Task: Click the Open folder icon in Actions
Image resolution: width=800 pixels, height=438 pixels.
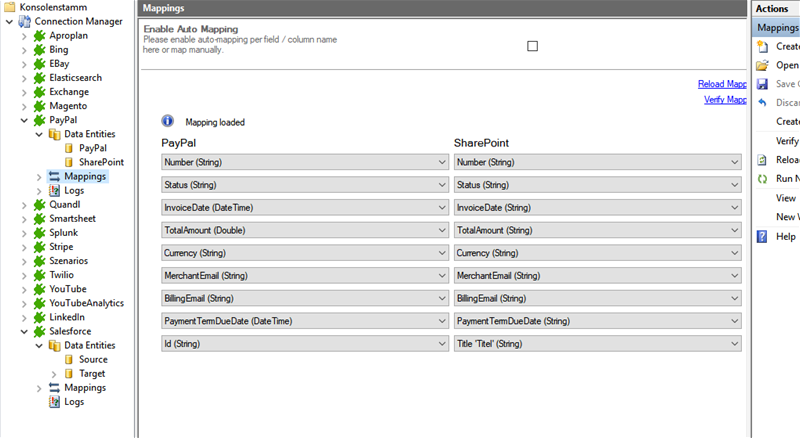Action: [762, 65]
